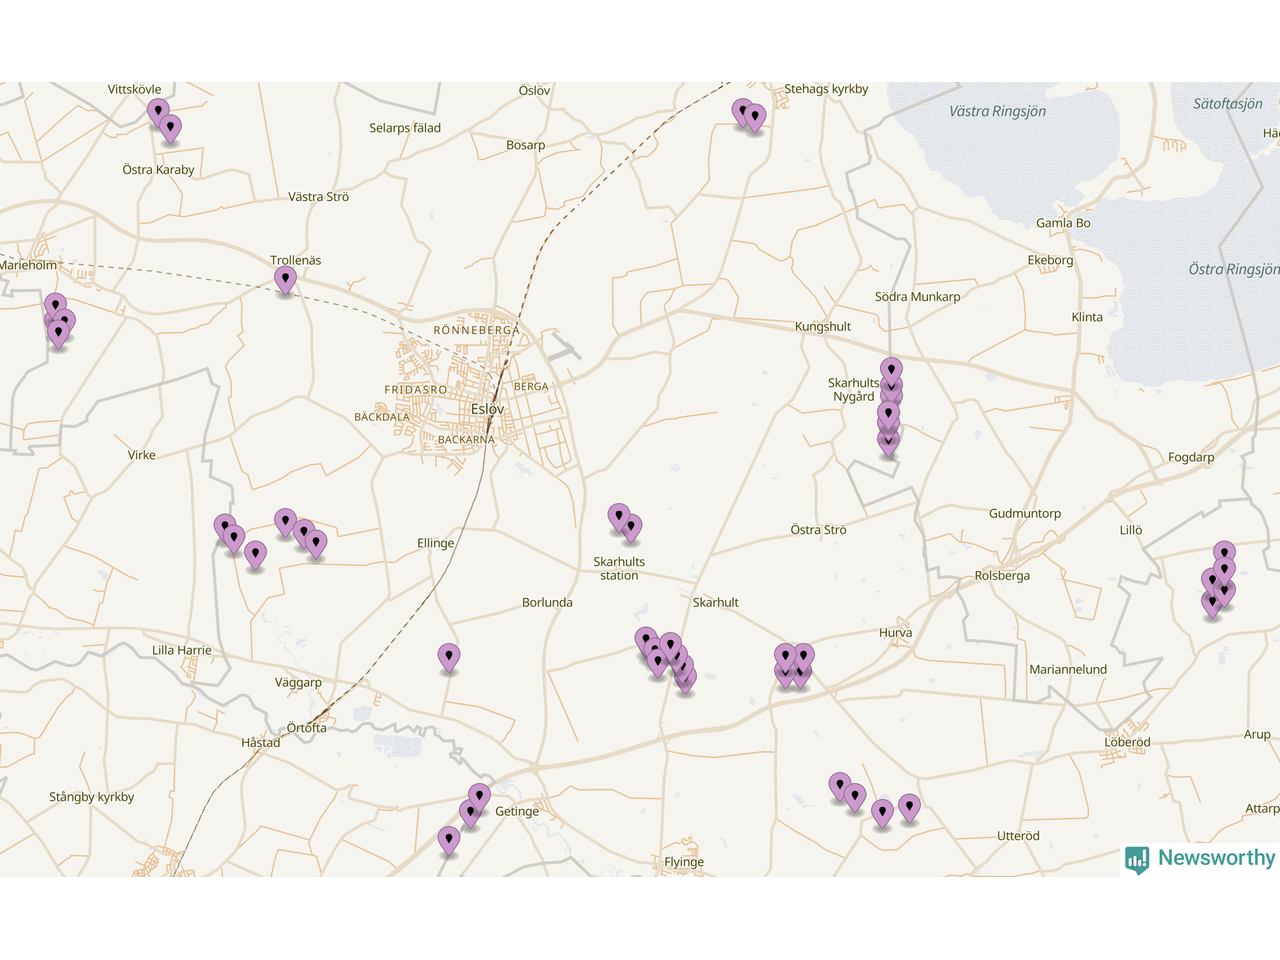The width and height of the screenshot is (1280, 960).
Task: Click the Östra Karaby label
Action: (158, 169)
